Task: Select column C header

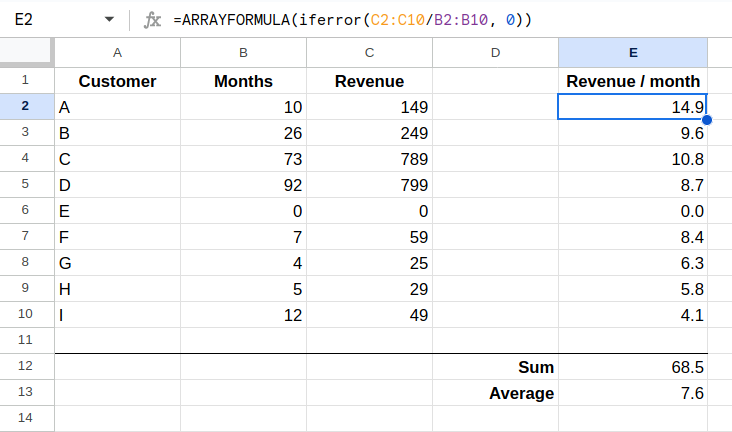Action: (x=370, y=53)
